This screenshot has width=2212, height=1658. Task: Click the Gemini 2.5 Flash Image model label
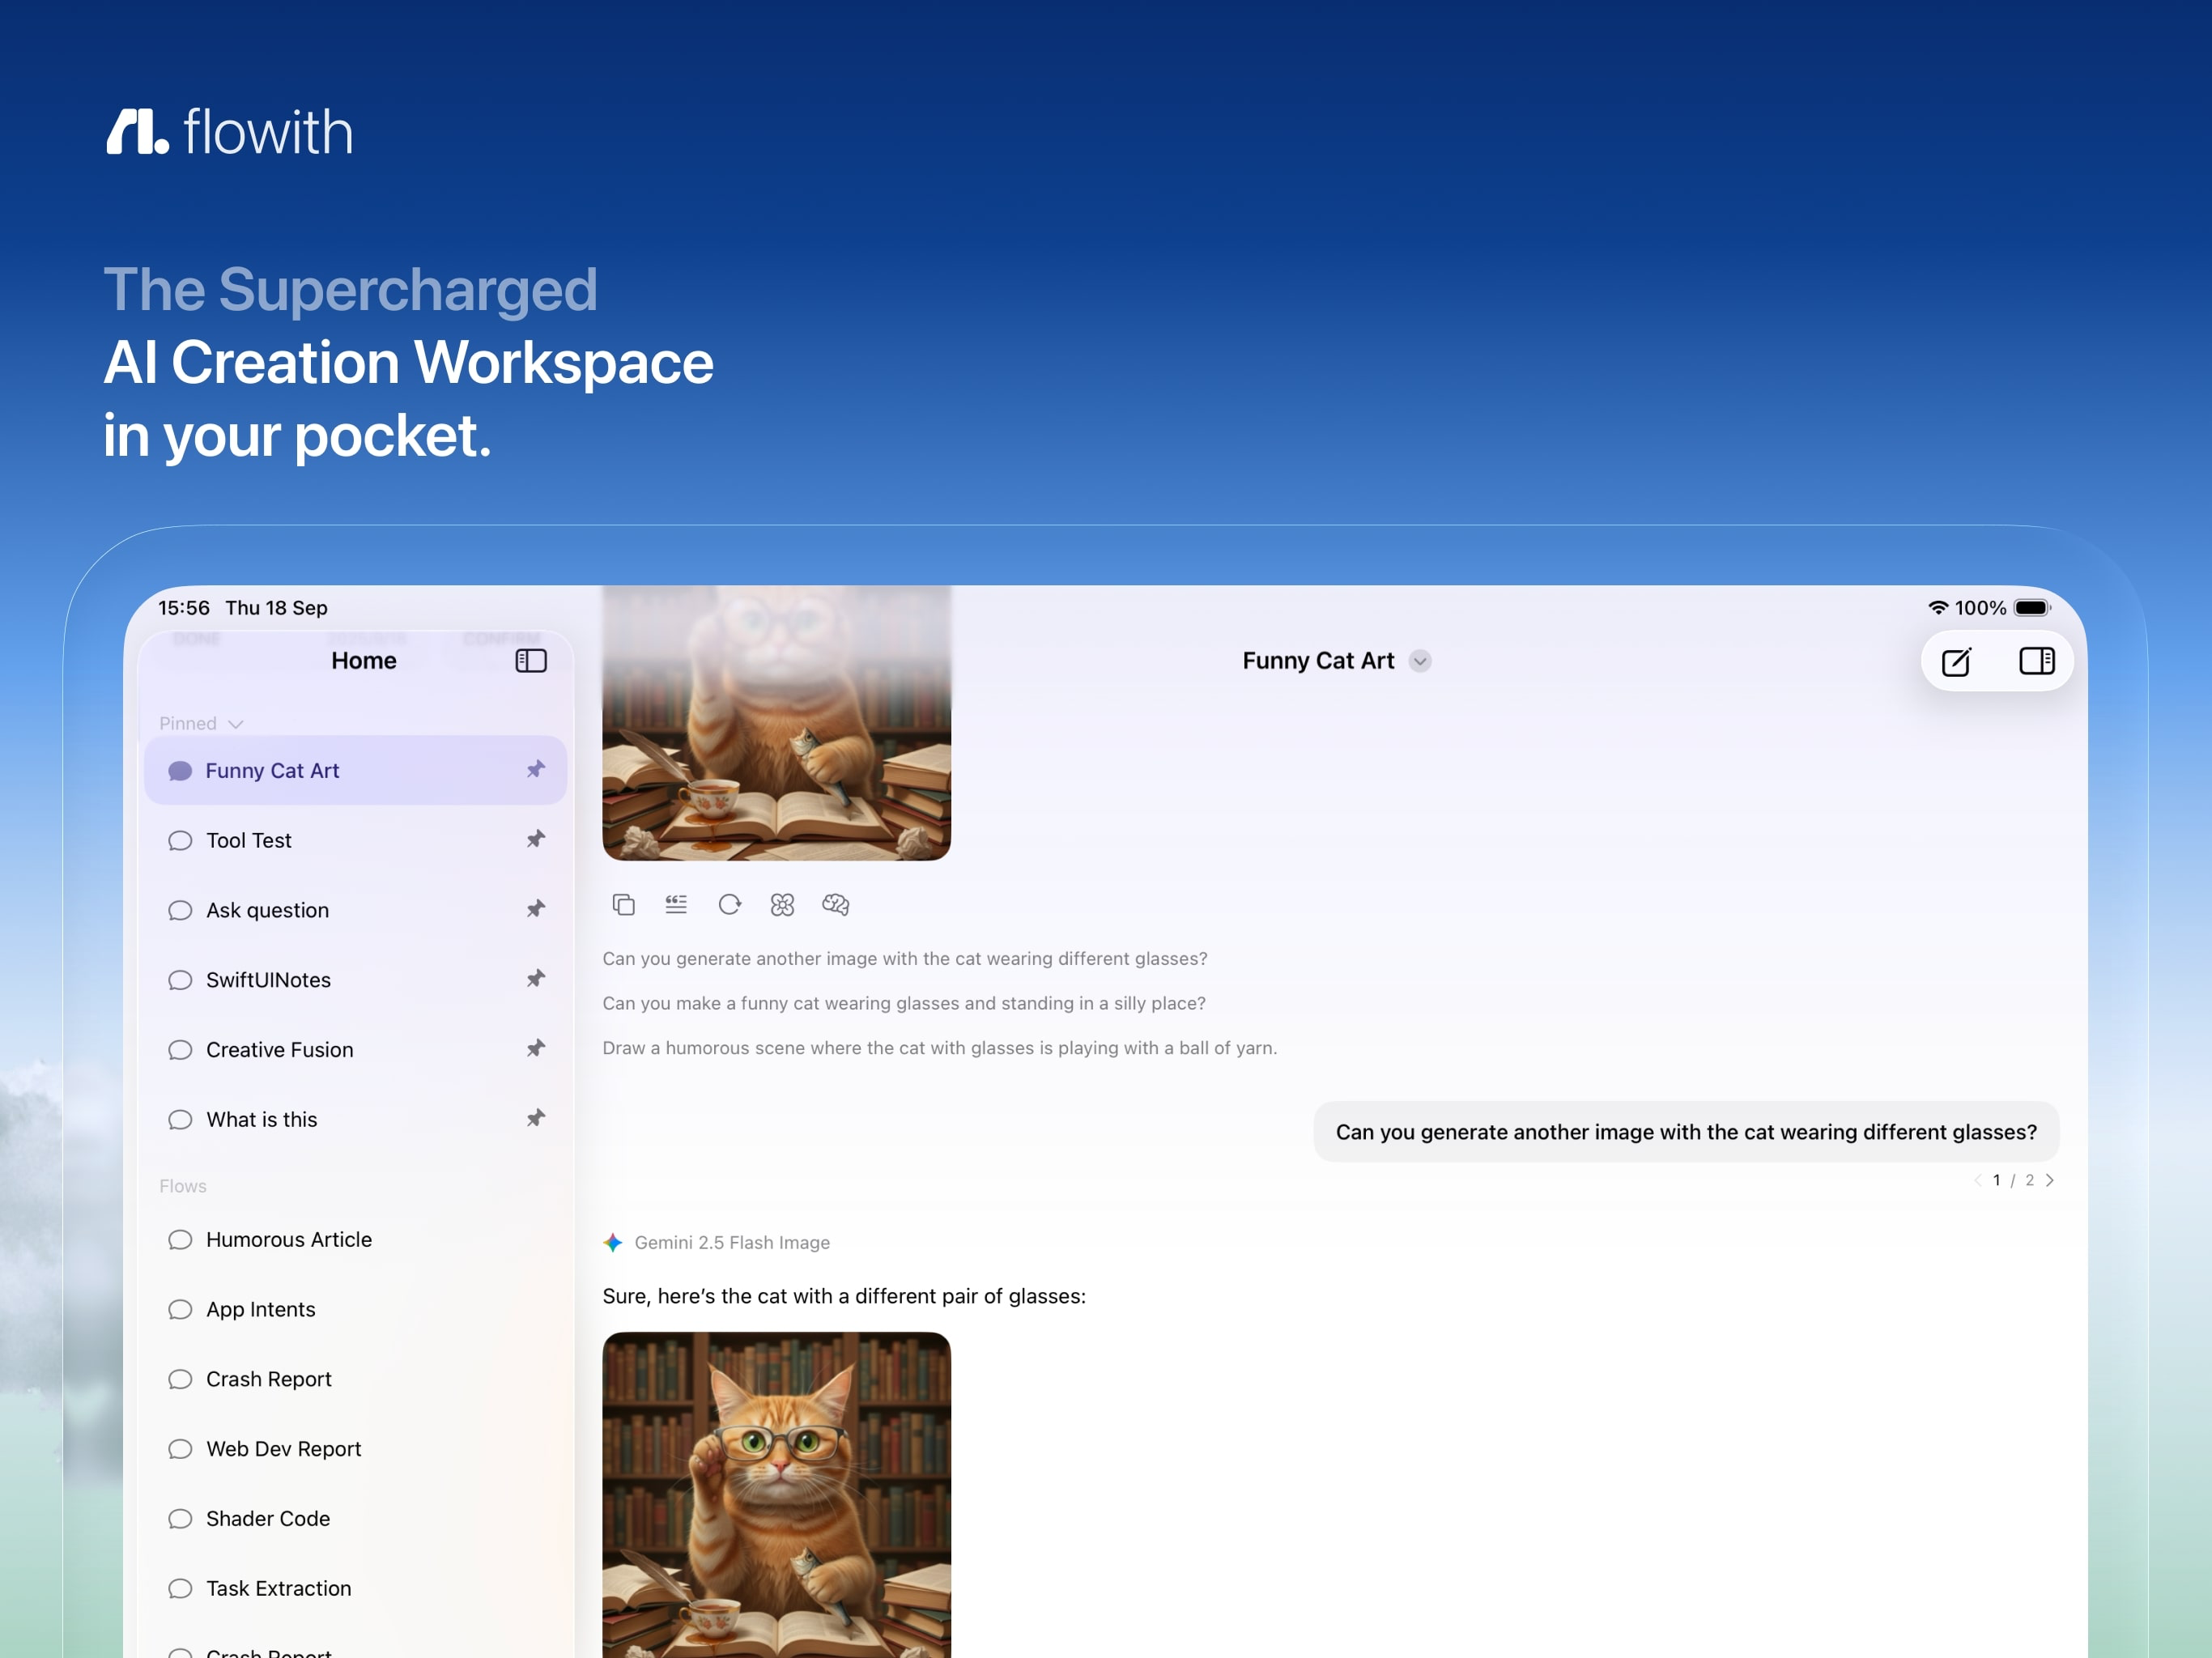tap(732, 1243)
